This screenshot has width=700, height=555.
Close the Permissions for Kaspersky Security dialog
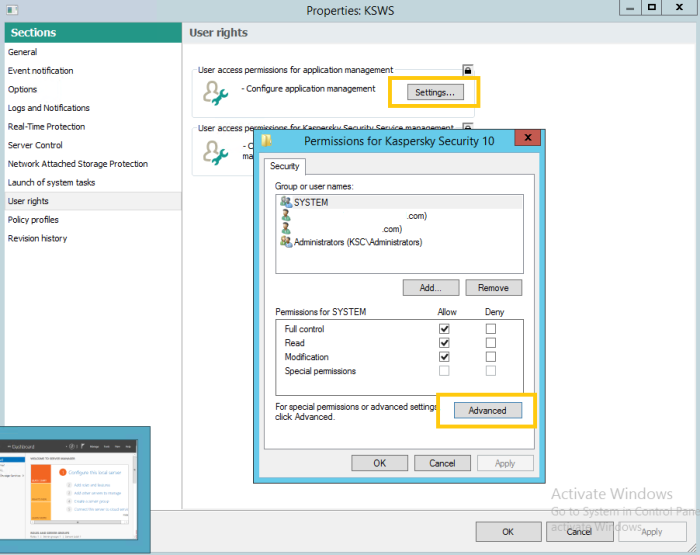coord(528,138)
